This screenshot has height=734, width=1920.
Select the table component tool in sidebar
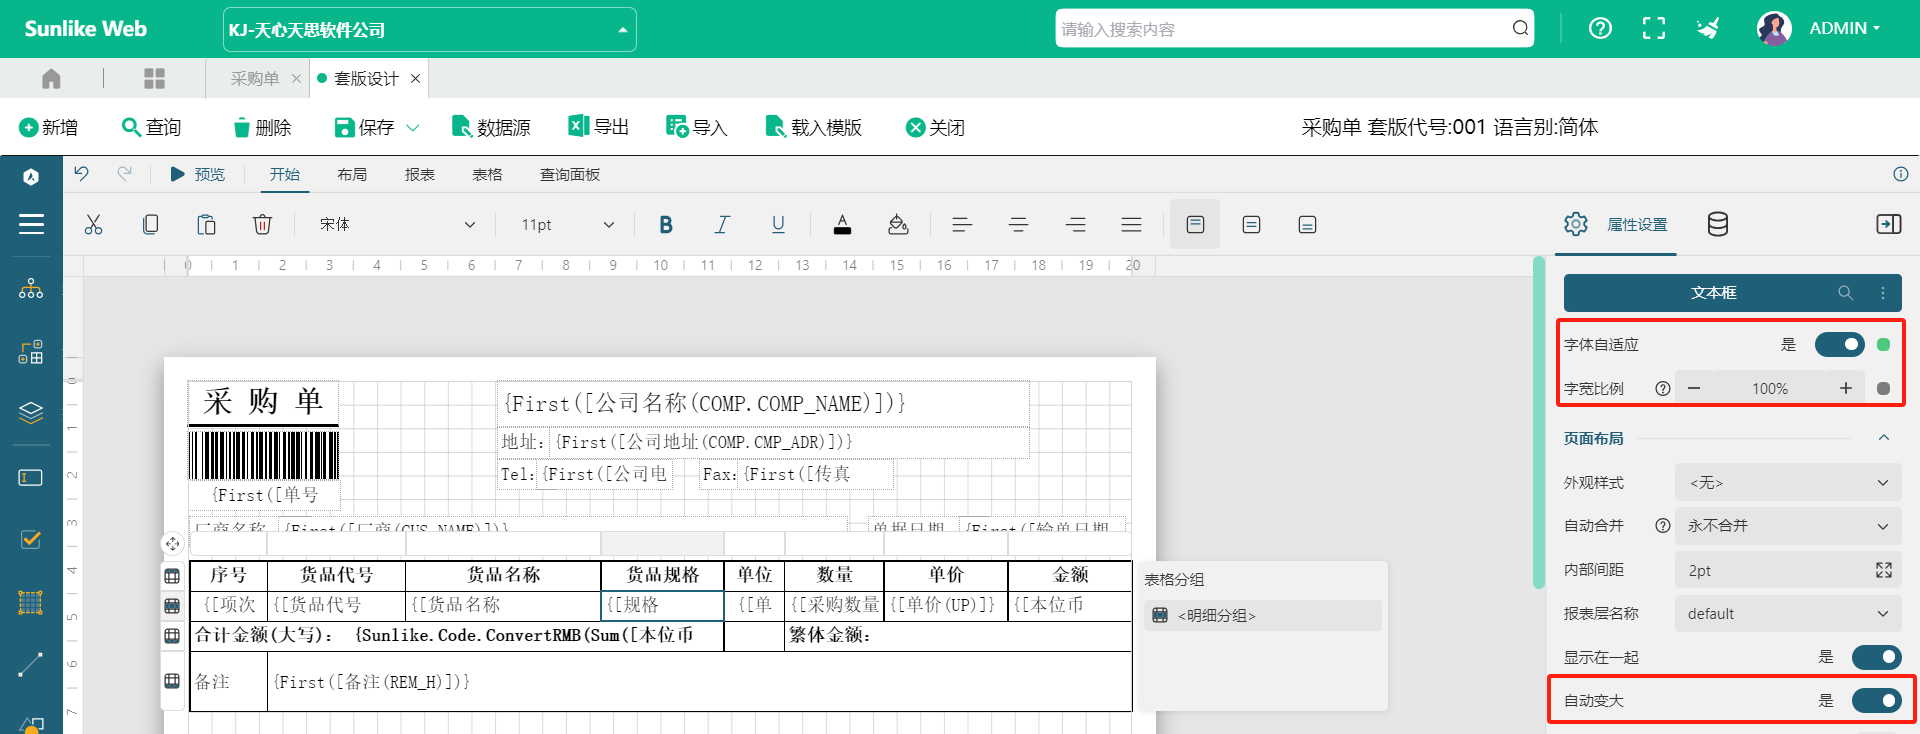click(x=31, y=602)
